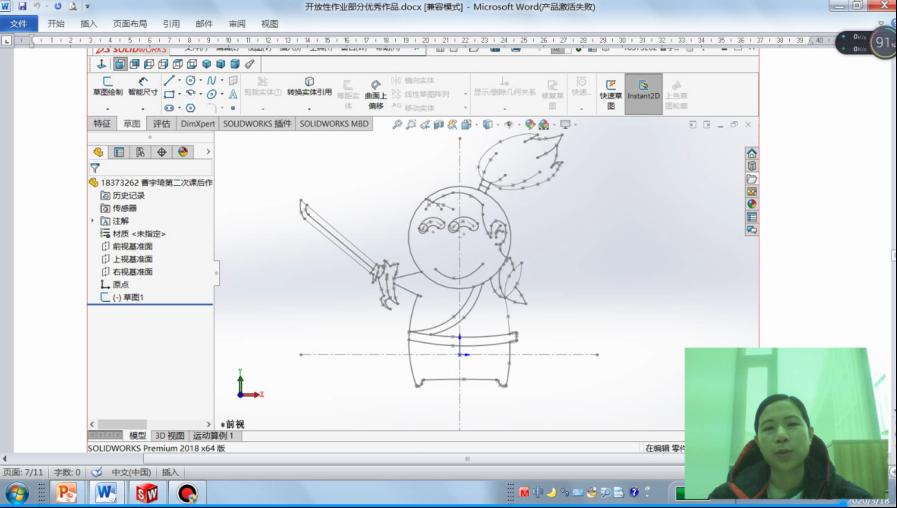Open the FeatureManager design tree tab icon
This screenshot has height=508, width=897.
click(98, 152)
